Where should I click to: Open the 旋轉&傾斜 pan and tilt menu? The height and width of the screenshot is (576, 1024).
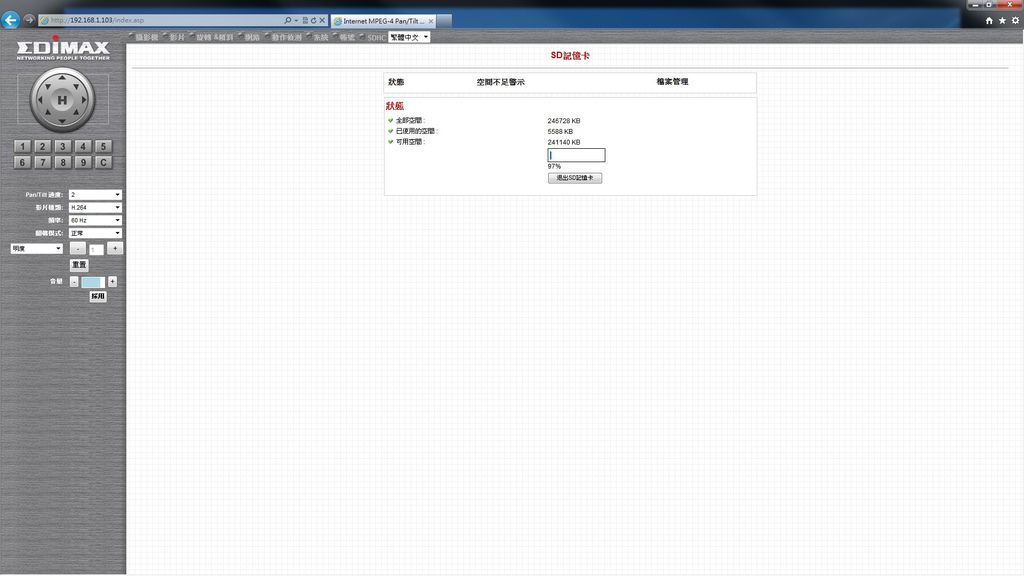(215, 37)
